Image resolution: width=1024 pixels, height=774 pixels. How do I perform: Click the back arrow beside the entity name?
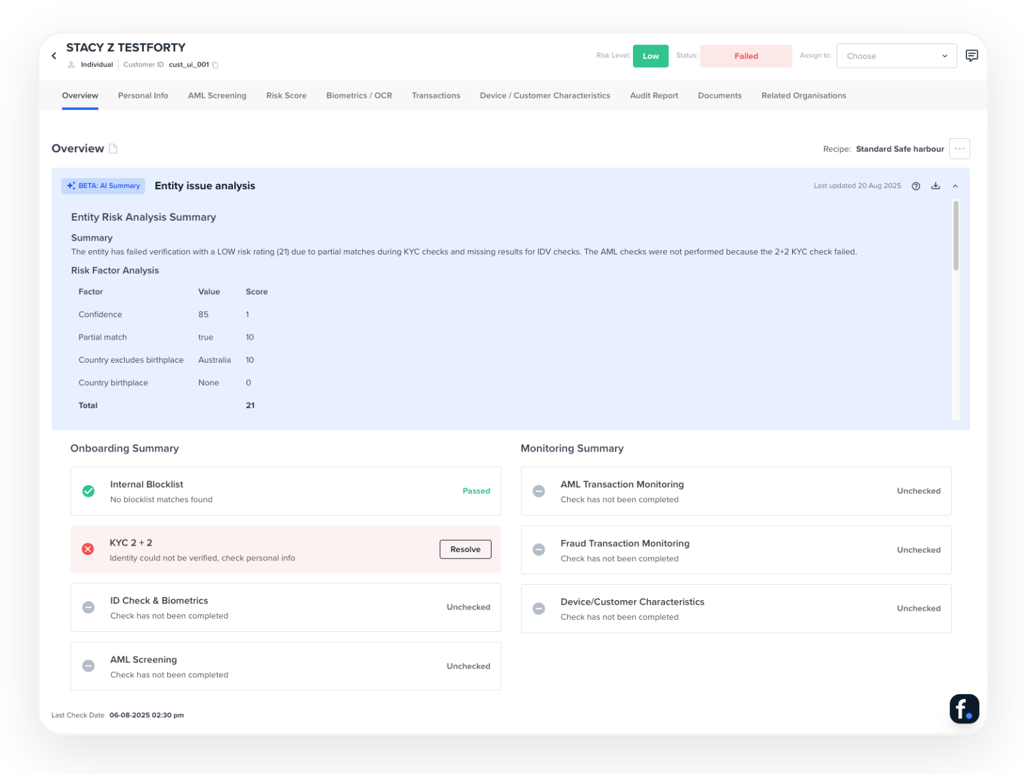[54, 56]
